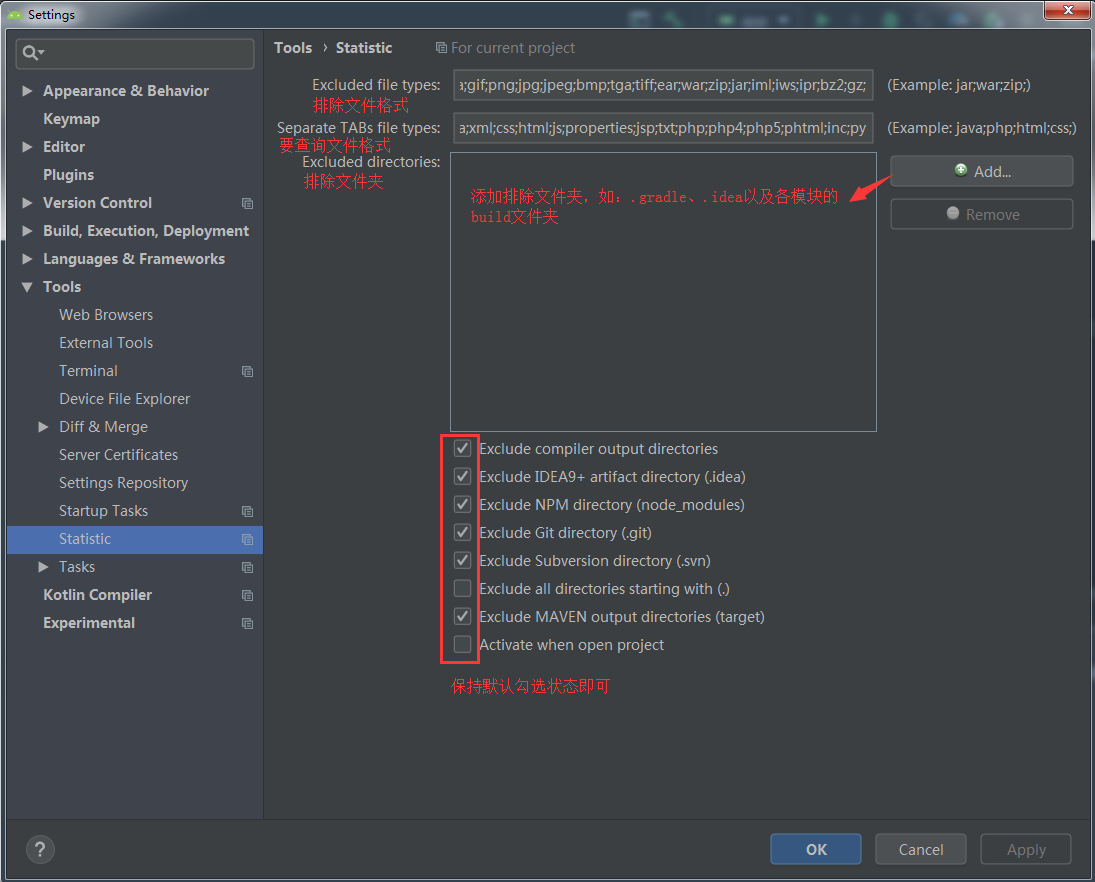Enable 'Exclude all directories starting with (.)'
The width and height of the screenshot is (1095, 882).
462,588
